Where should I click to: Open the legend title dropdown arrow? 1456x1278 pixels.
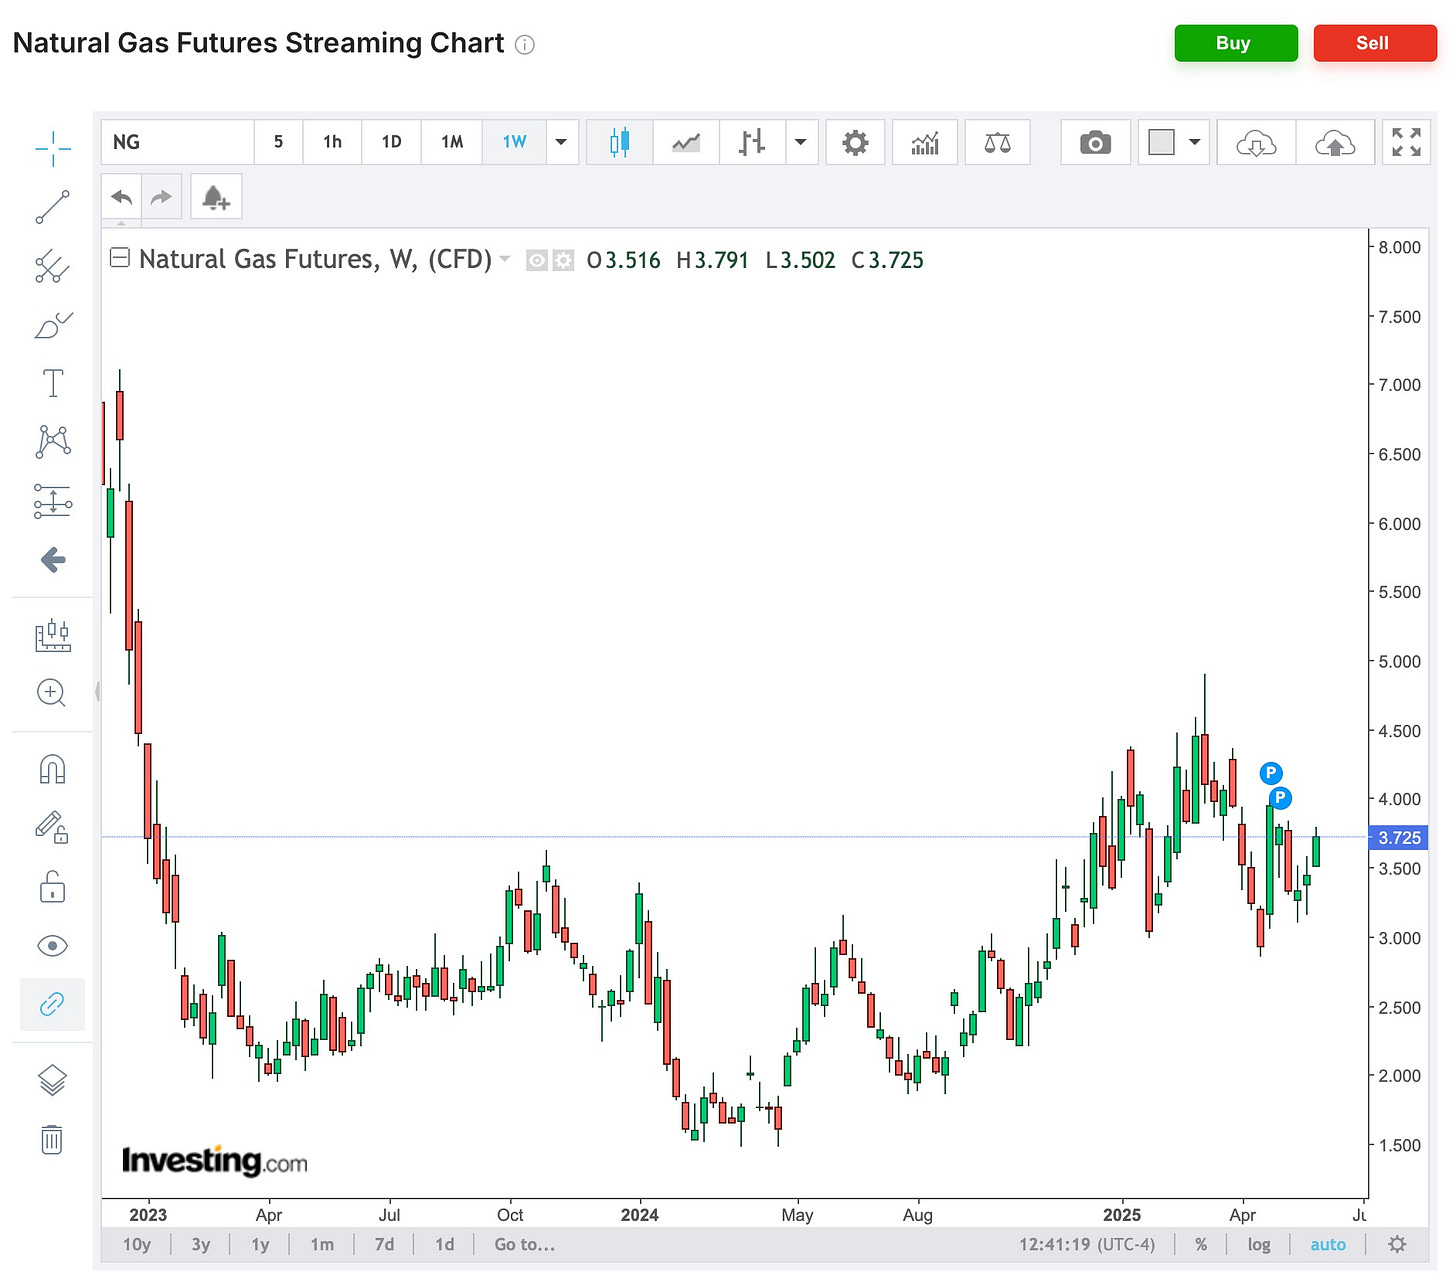(x=504, y=259)
